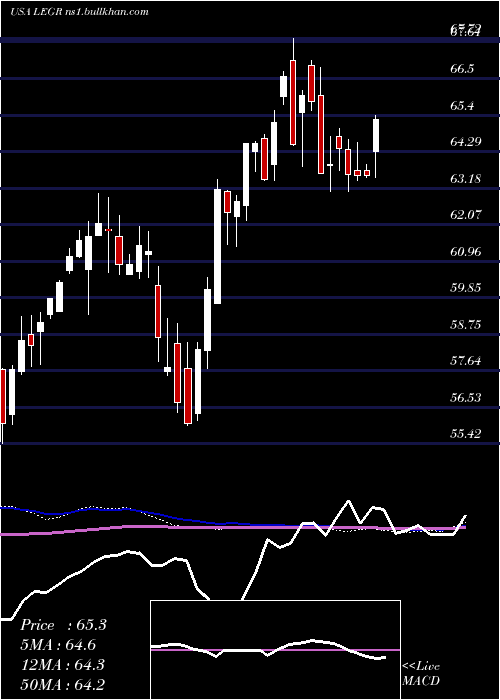This screenshot has height=700, width=500.
Task: Click the MACD inset chart panel
Action: click(x=275, y=650)
